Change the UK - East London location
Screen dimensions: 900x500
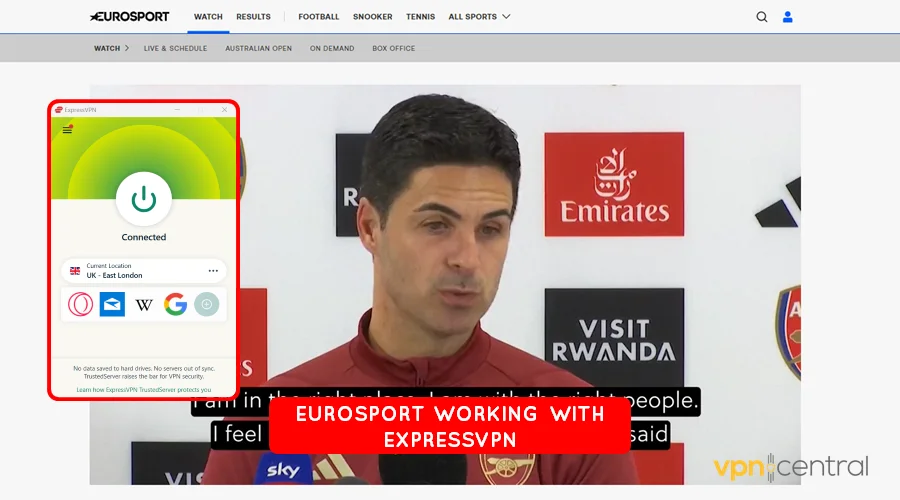(143, 271)
